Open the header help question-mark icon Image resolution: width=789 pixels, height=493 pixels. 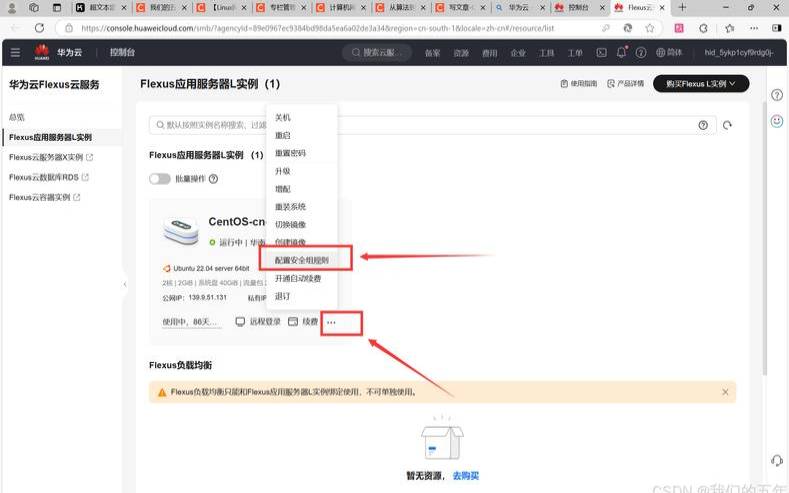tap(641, 52)
